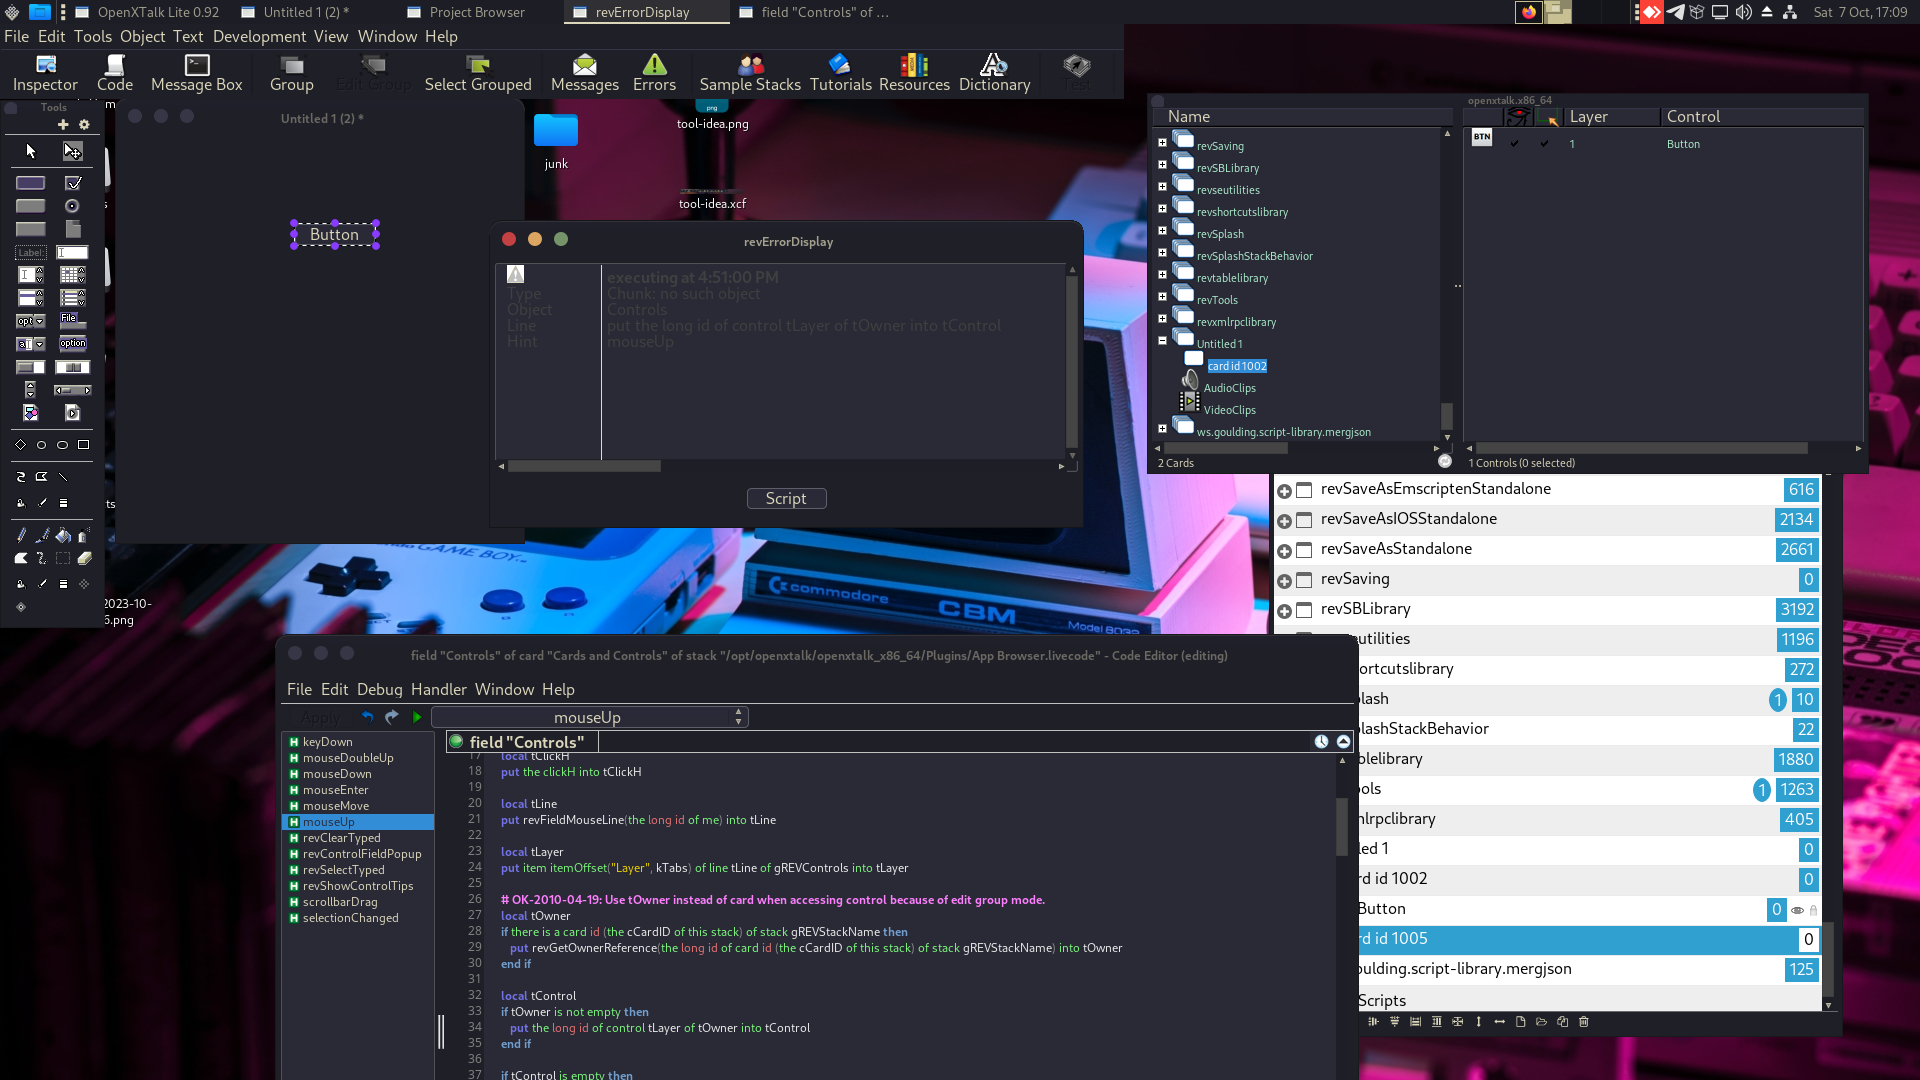Open the Development menu
This screenshot has width=1920, height=1080.
tap(259, 36)
